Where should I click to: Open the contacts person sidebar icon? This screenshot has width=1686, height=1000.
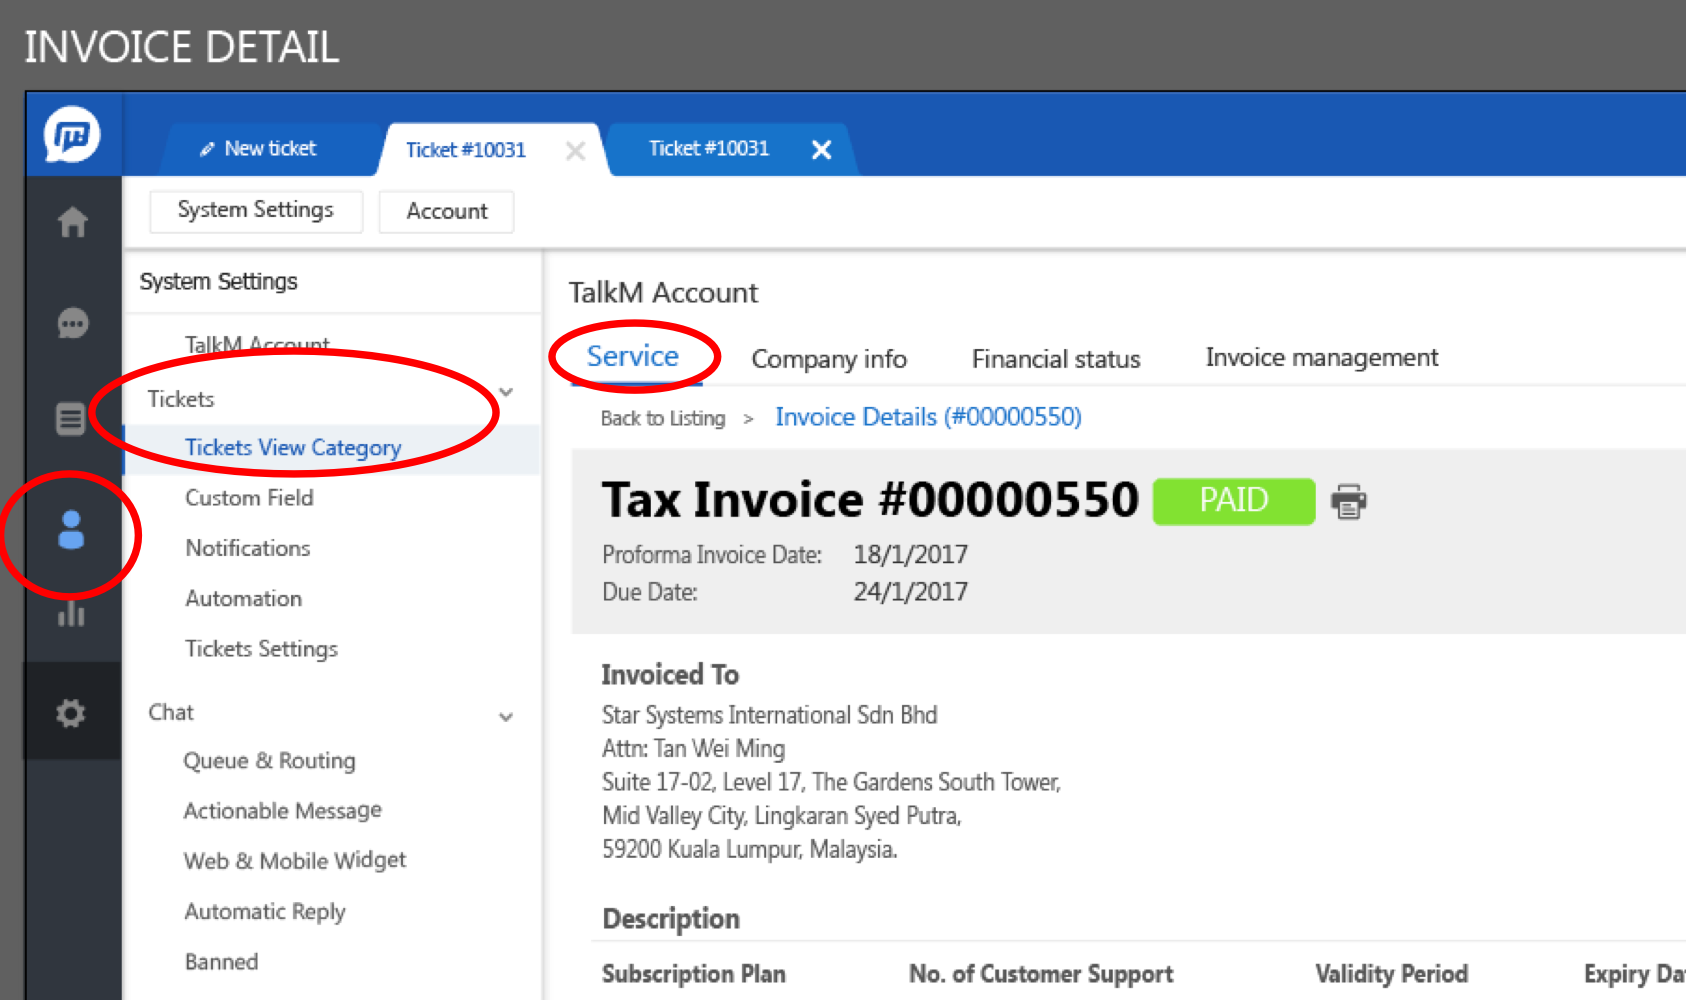71,530
